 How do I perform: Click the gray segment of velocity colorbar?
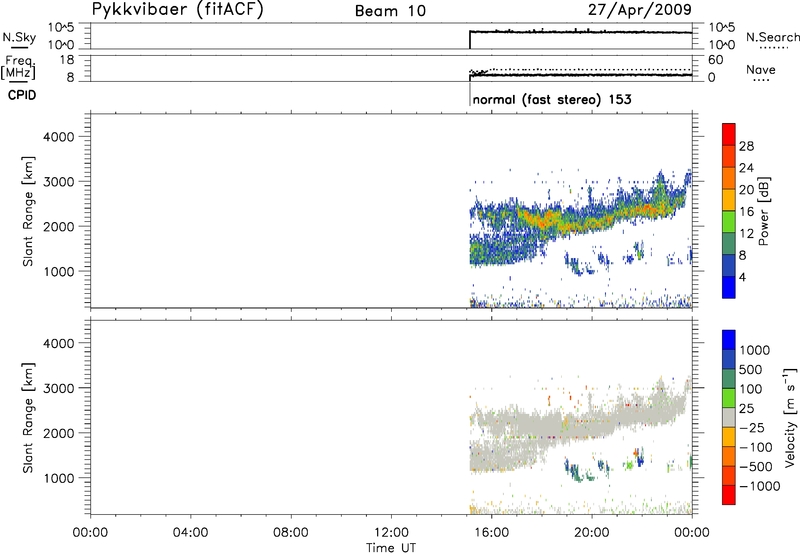point(729,417)
